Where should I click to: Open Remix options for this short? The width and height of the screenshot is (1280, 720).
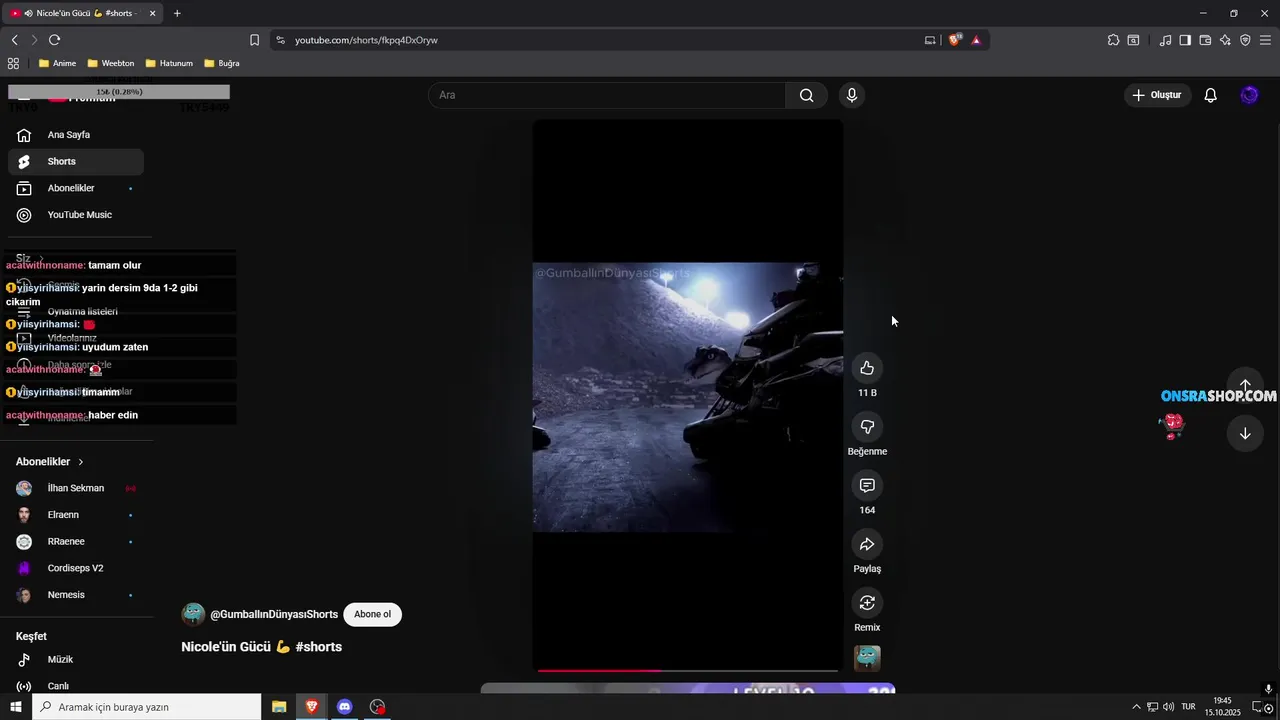coord(867,603)
